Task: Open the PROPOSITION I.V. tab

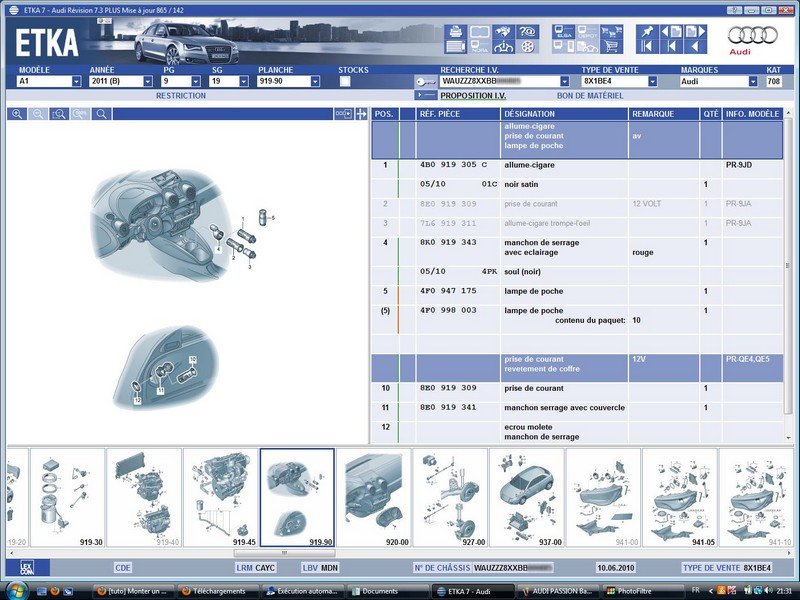Action: tap(473, 95)
